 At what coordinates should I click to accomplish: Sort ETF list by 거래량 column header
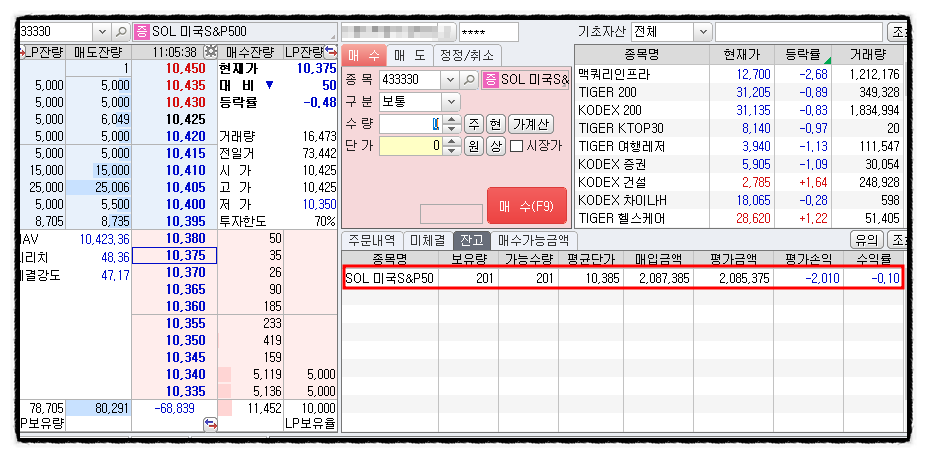867,56
